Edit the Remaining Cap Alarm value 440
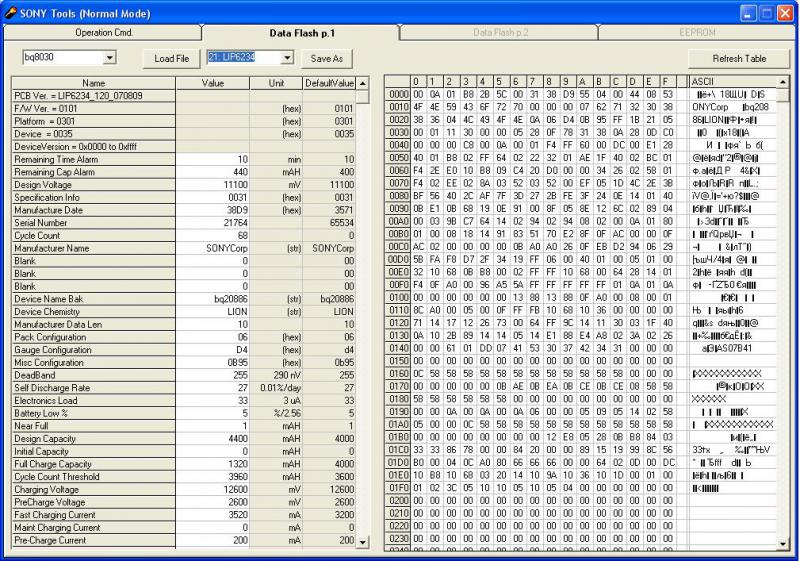The height and width of the screenshot is (561, 800). tap(213, 172)
